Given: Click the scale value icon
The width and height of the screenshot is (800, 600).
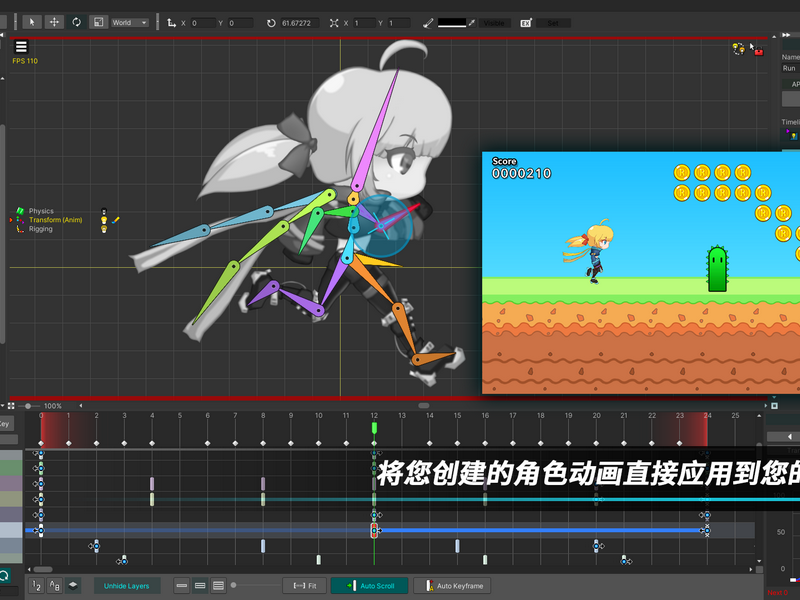Looking at the screenshot, I should coord(334,23).
